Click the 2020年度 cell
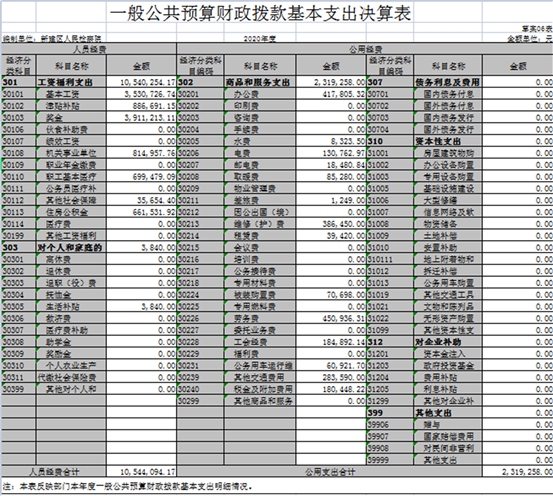Screen dimensions: 553x496 tap(260, 38)
